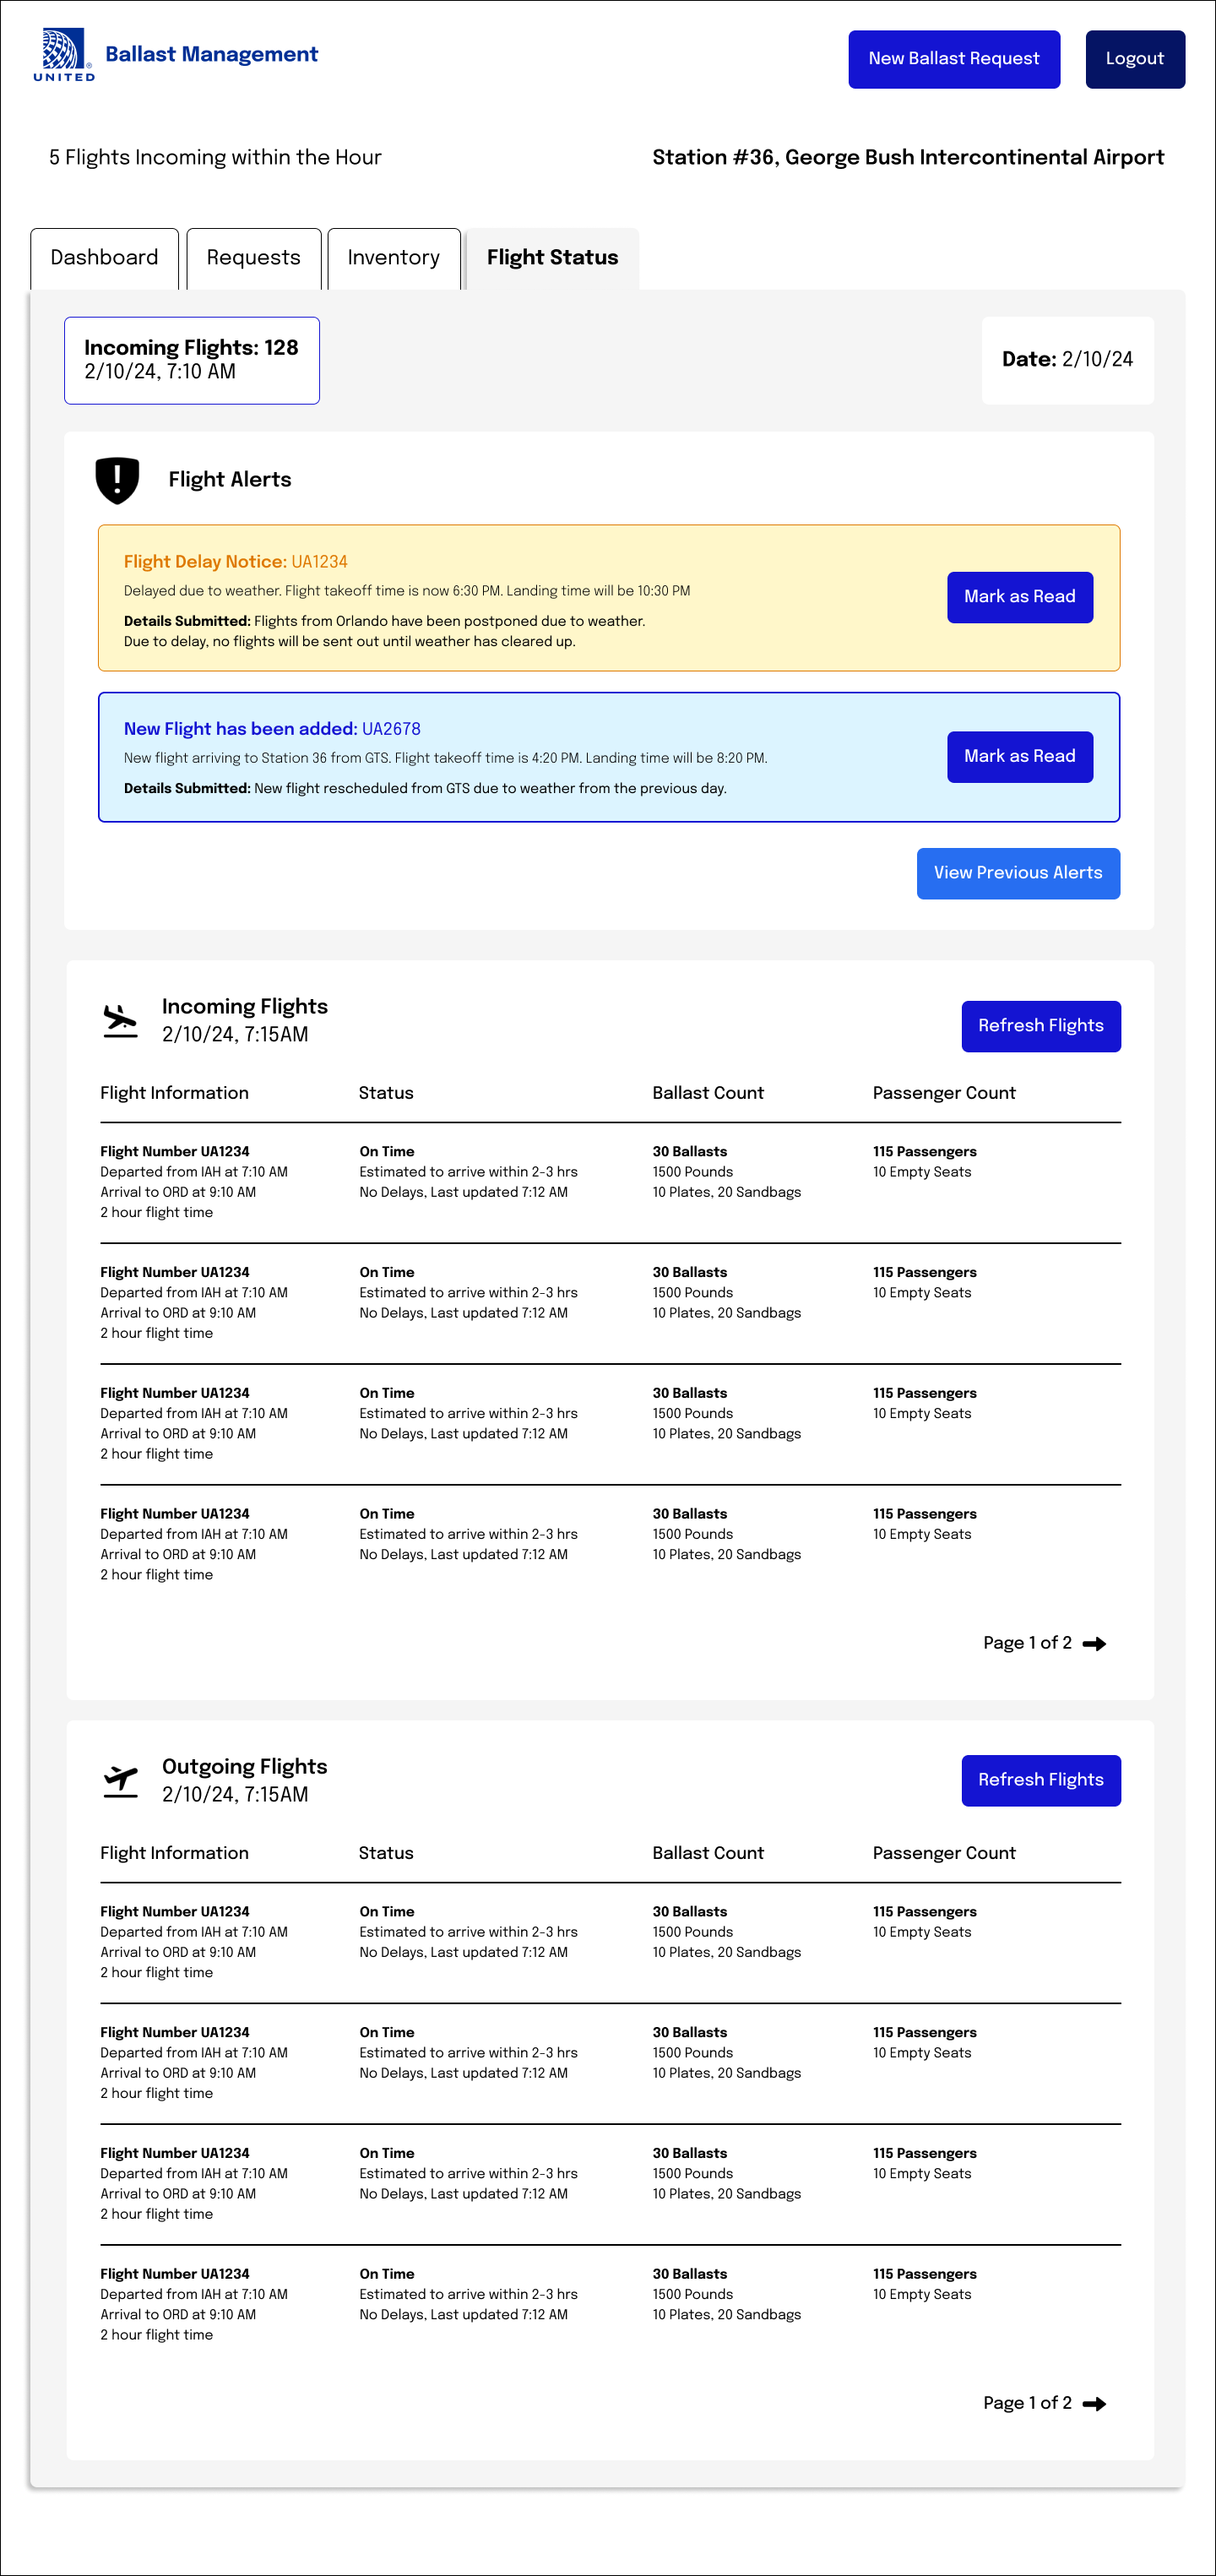Click '5 Flights Incoming within the Hour' text
Screen dimensions: 1216x2576
click(x=215, y=157)
